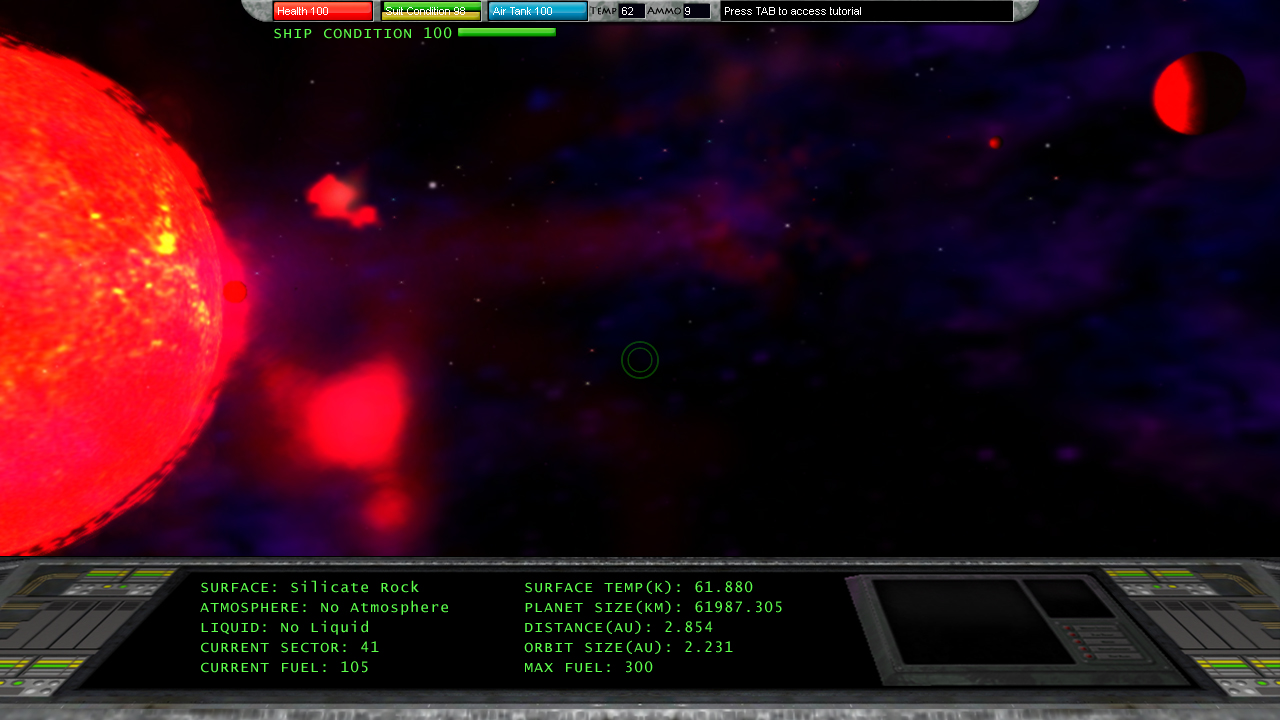This screenshot has height=720, width=1280.
Task: Click the red Health 100 bar
Action: tap(322, 11)
